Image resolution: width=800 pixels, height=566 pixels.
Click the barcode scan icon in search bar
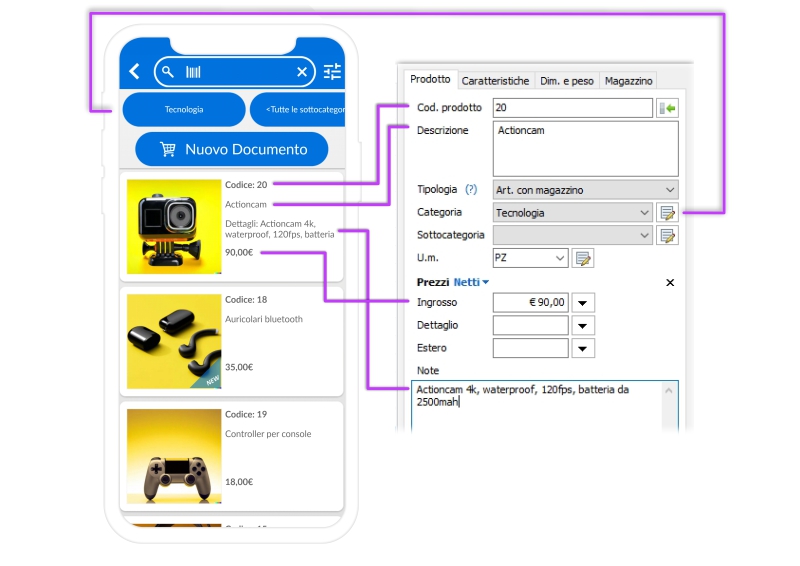193,72
